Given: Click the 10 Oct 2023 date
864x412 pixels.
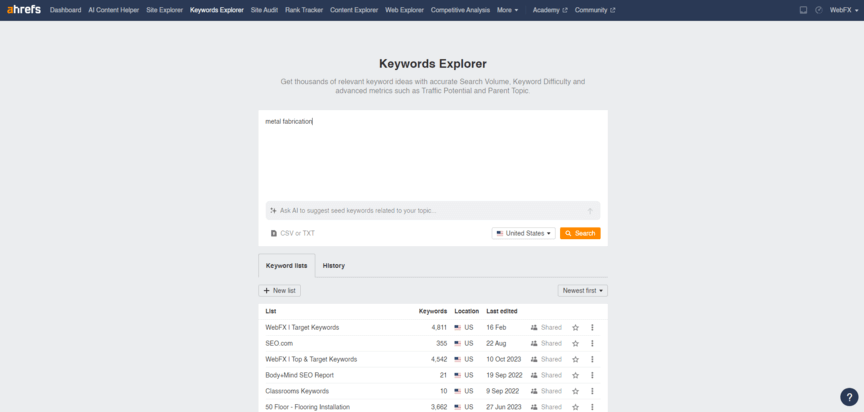Looking at the screenshot, I should point(504,359).
